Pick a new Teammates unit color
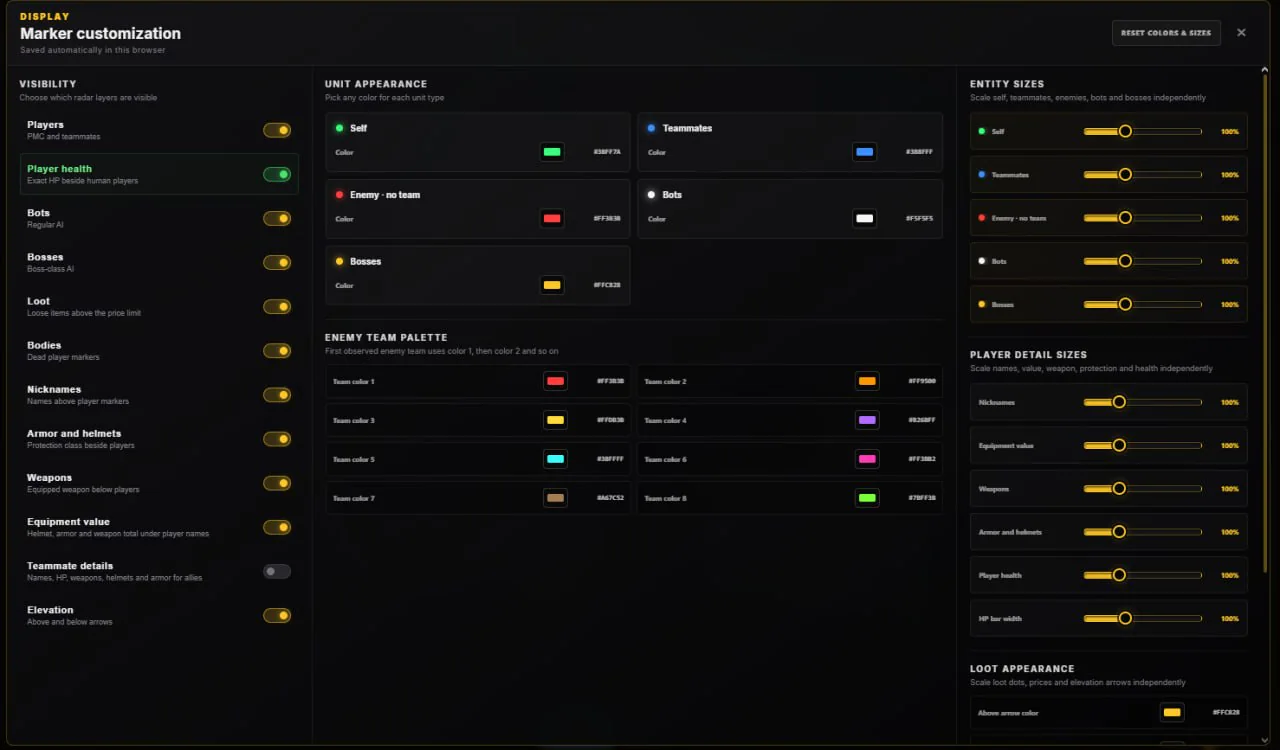The width and height of the screenshot is (1280, 750). coord(865,152)
